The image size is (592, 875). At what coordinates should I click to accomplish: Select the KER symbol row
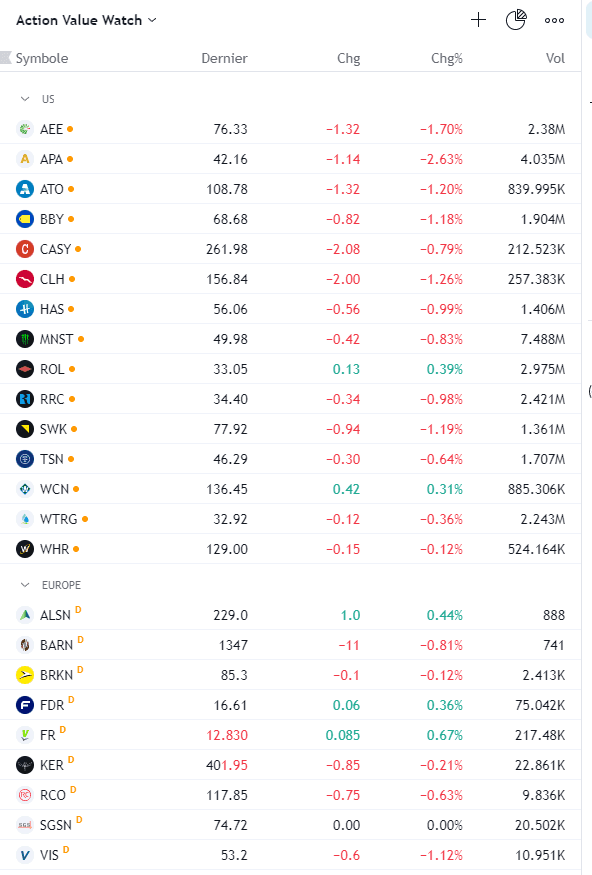point(290,765)
